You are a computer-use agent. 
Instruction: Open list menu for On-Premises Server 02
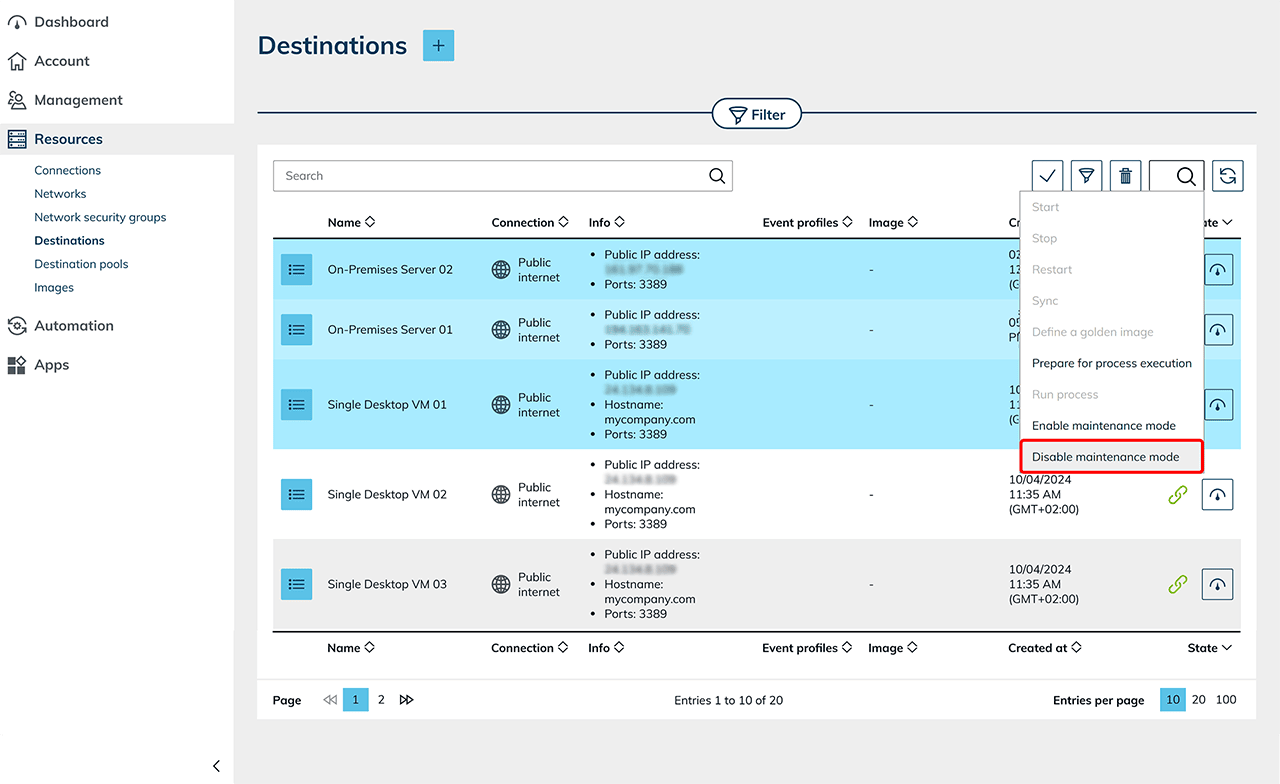(x=296, y=270)
